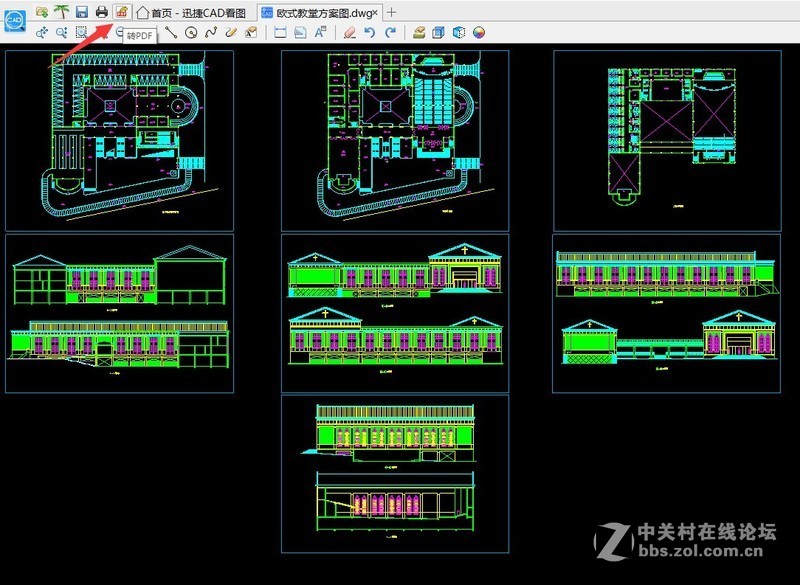
Task: Switch to the 3D box view icon
Action: point(439,33)
